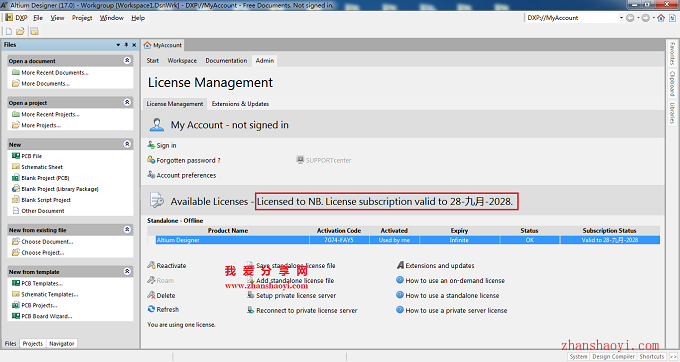This screenshot has height=362, width=680.
Task: Click the back navigation arrow icon
Action: pyautogui.click(x=630, y=18)
